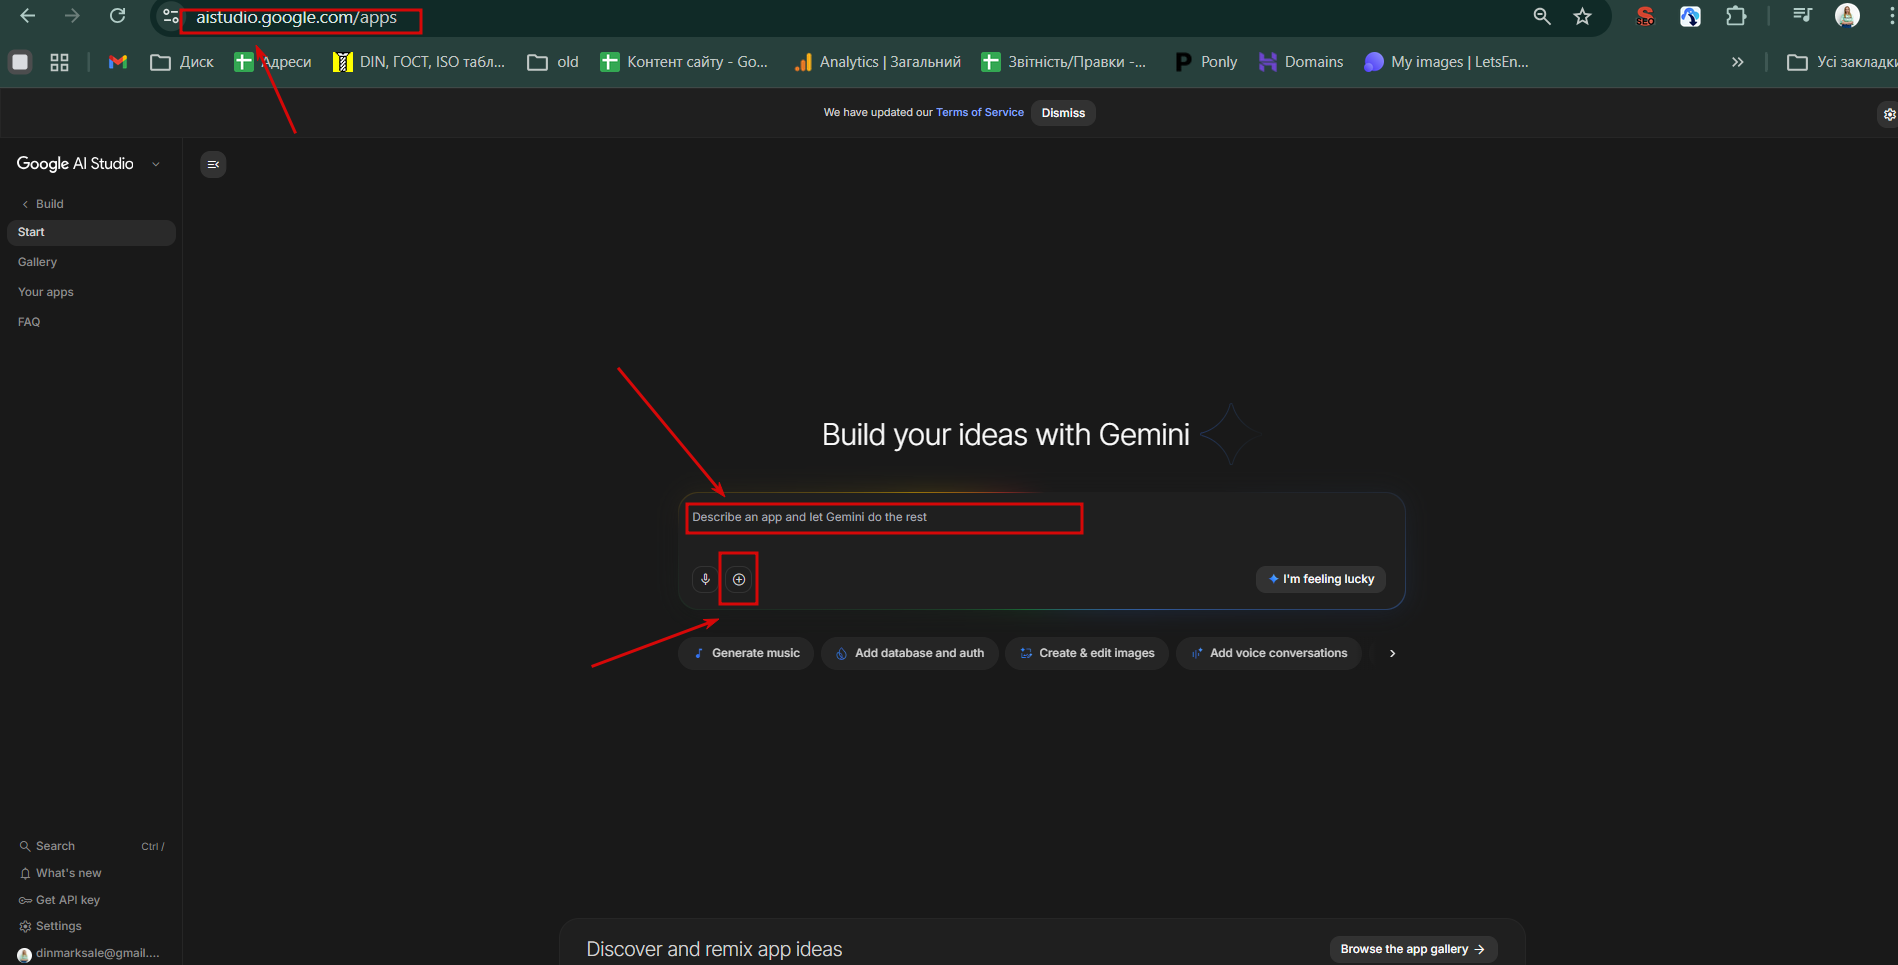Viewport: 1898px width, 965px height.
Task: Open the FAQ sidebar item
Action: pos(91,322)
